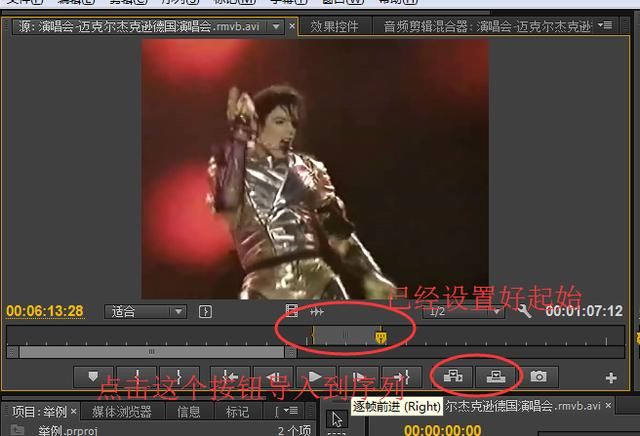Open the 1/2 playback resolution dropdown
The width and height of the screenshot is (640, 436).
click(x=462, y=311)
